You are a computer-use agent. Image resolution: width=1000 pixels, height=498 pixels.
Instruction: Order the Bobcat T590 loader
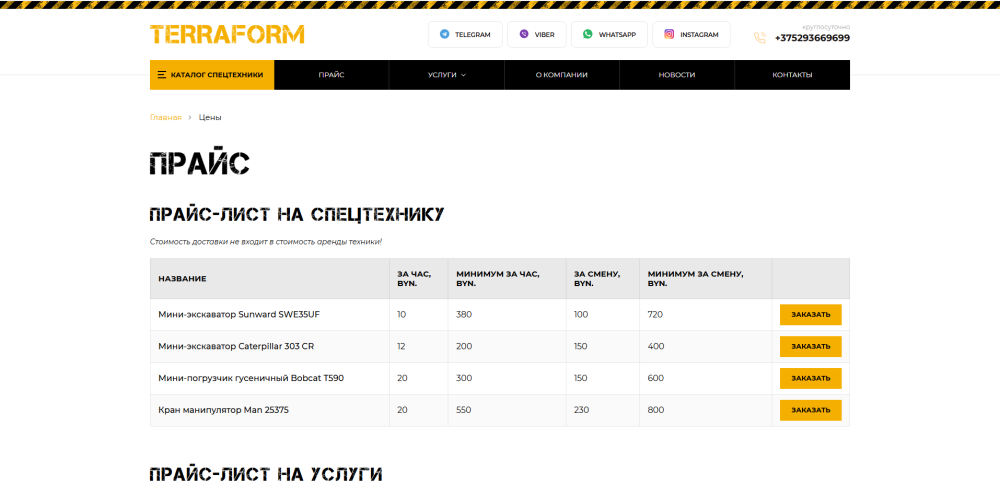click(810, 379)
